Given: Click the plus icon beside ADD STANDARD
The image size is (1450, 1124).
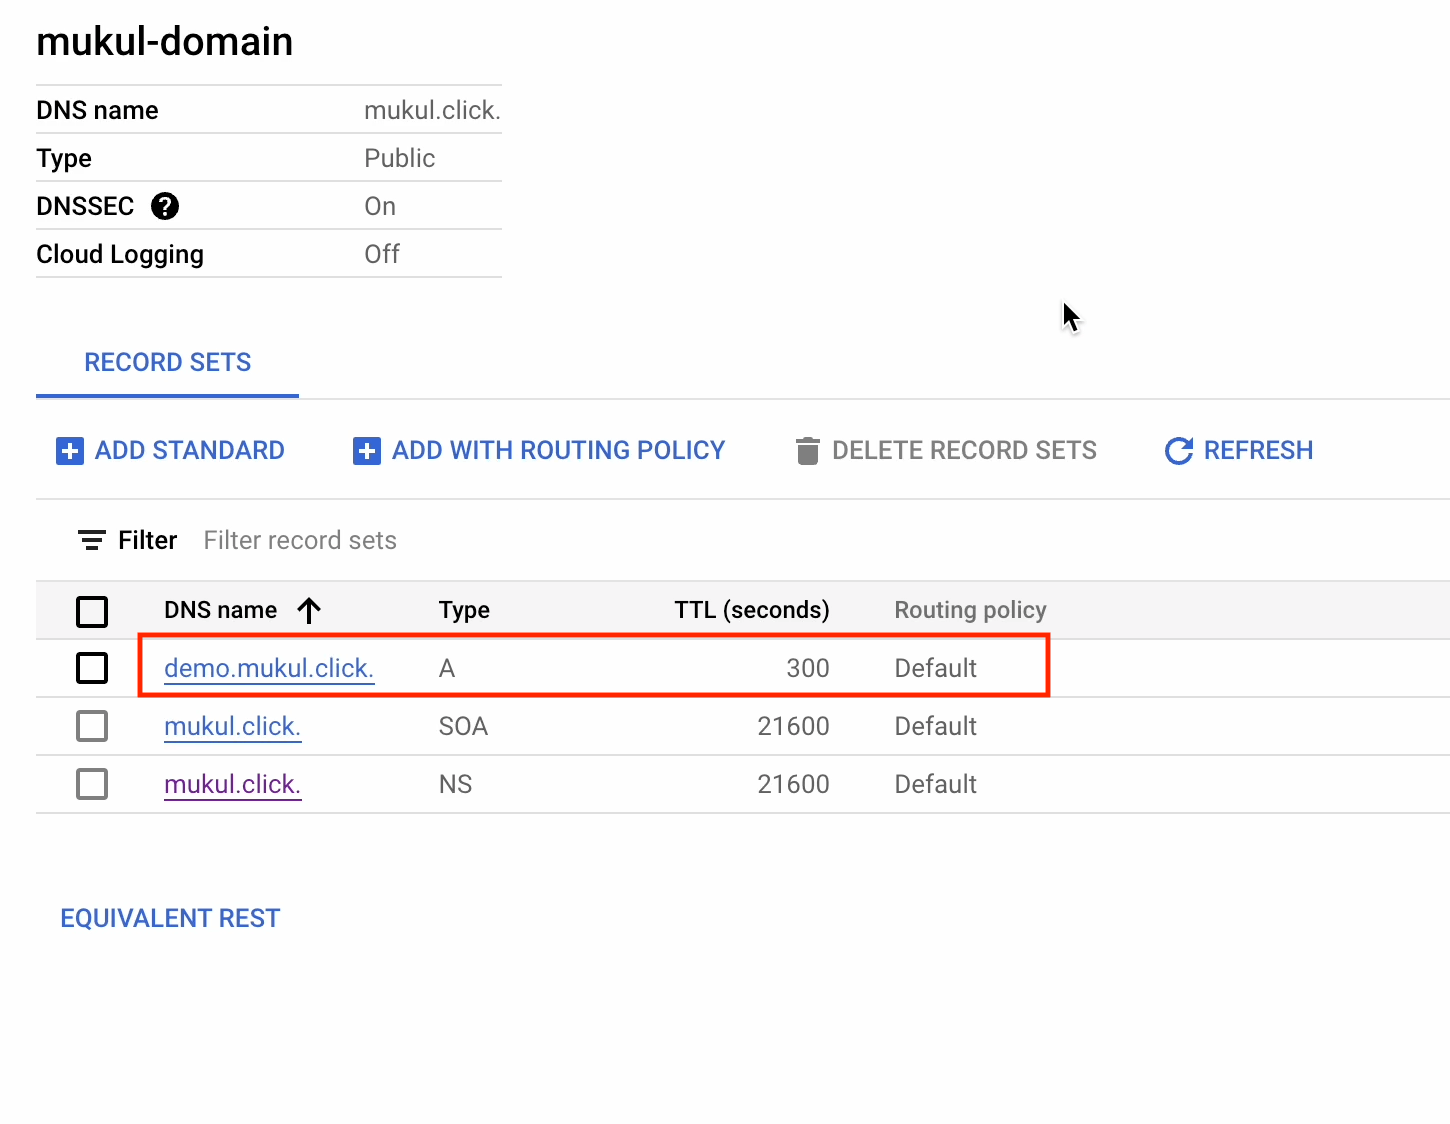Looking at the screenshot, I should tap(70, 451).
